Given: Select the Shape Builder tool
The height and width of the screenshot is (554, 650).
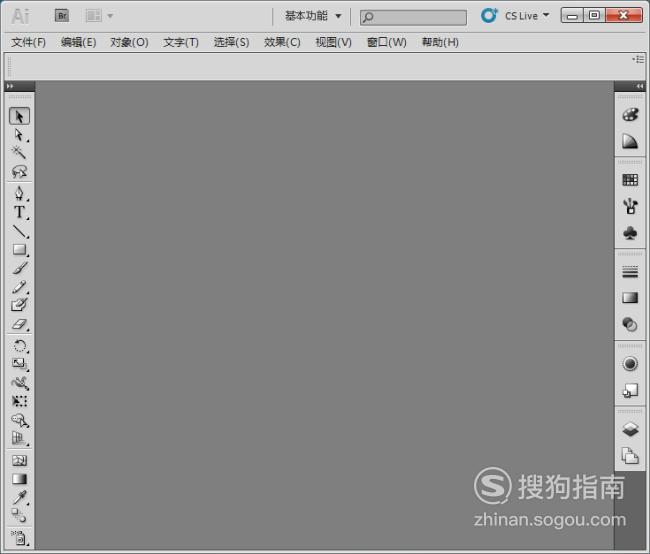Looking at the screenshot, I should [19, 420].
